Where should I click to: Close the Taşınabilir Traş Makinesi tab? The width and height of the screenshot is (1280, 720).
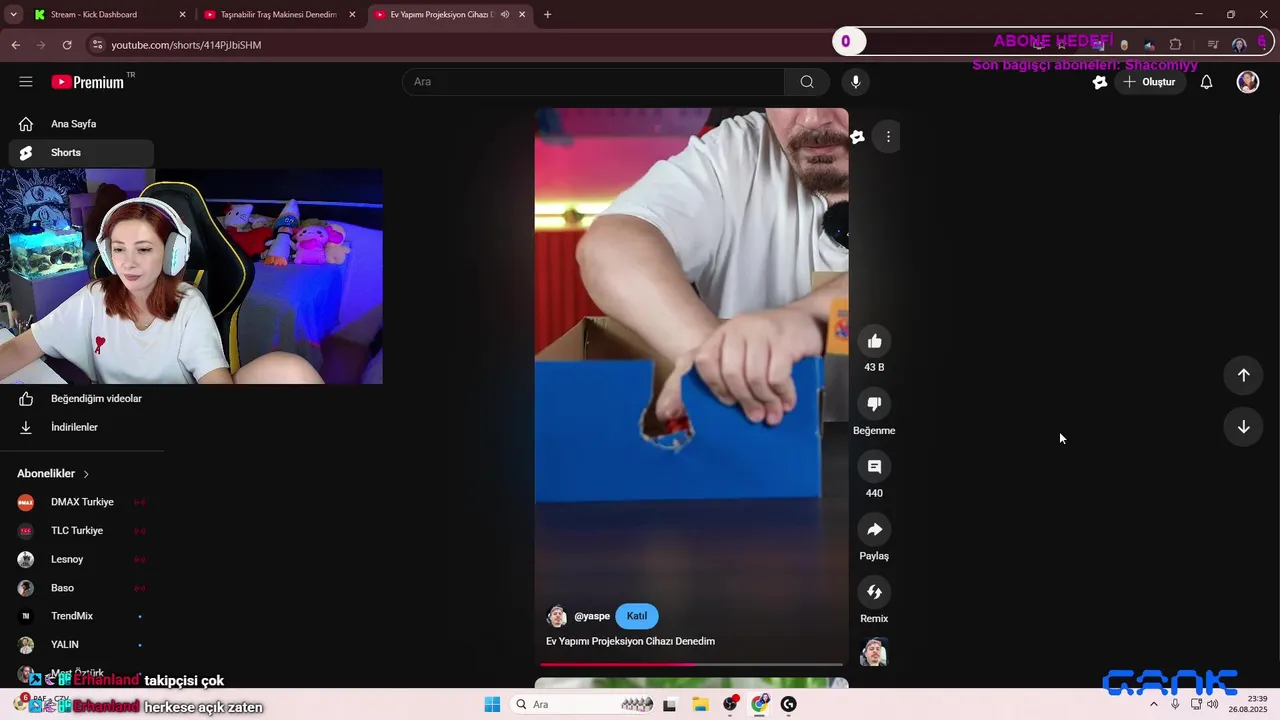click(x=352, y=15)
